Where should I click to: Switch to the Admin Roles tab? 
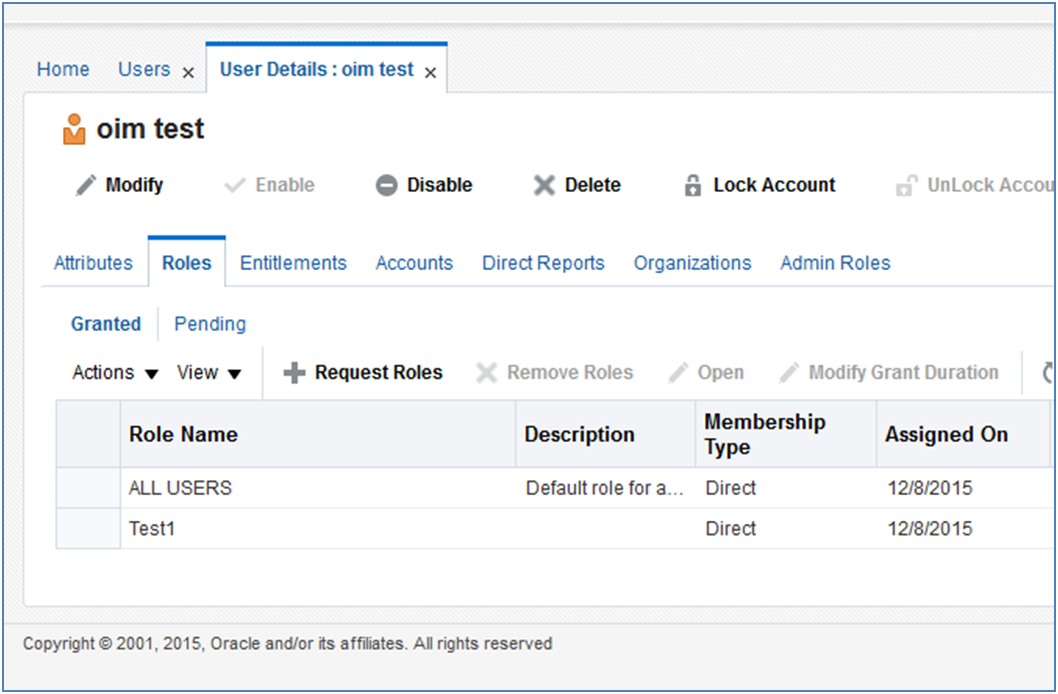pos(835,263)
